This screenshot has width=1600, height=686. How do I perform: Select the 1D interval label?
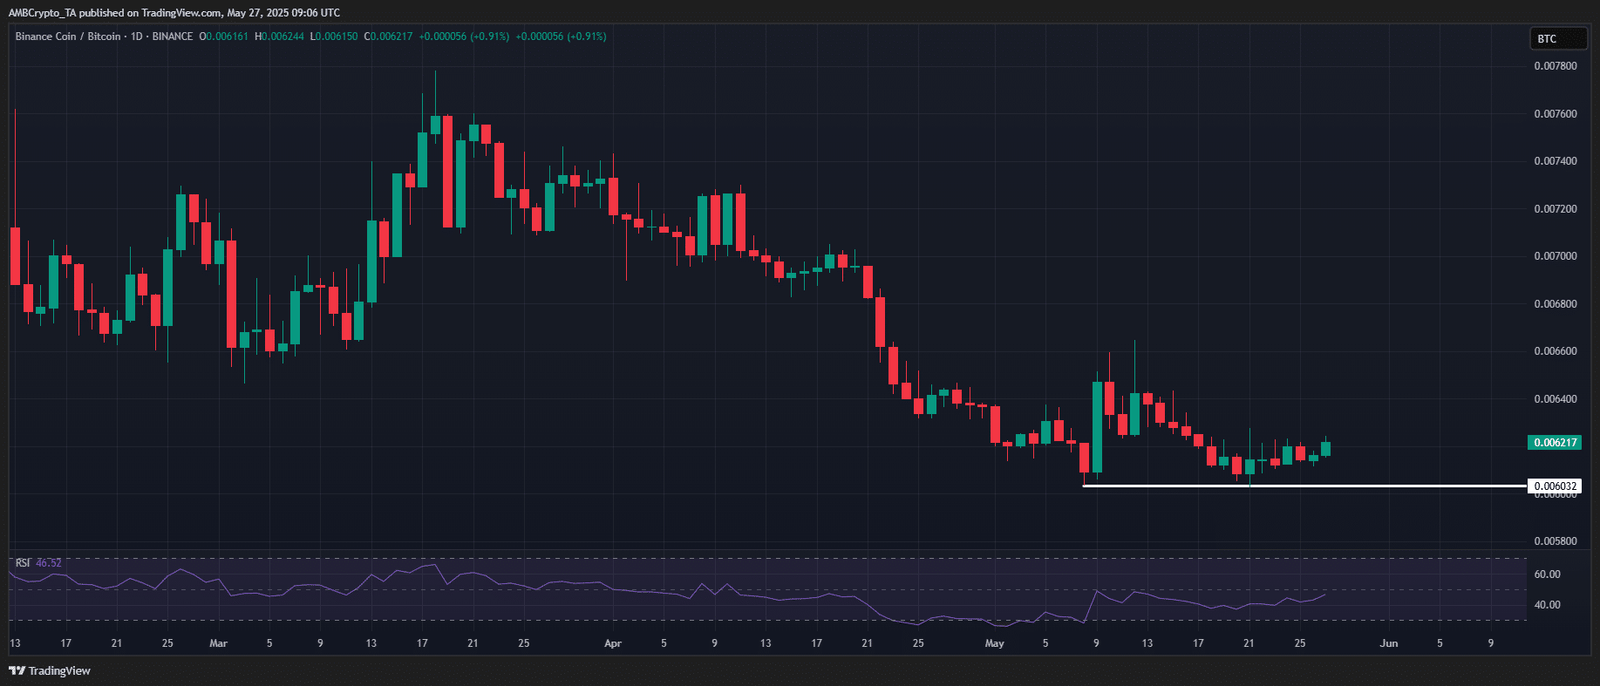[137, 37]
